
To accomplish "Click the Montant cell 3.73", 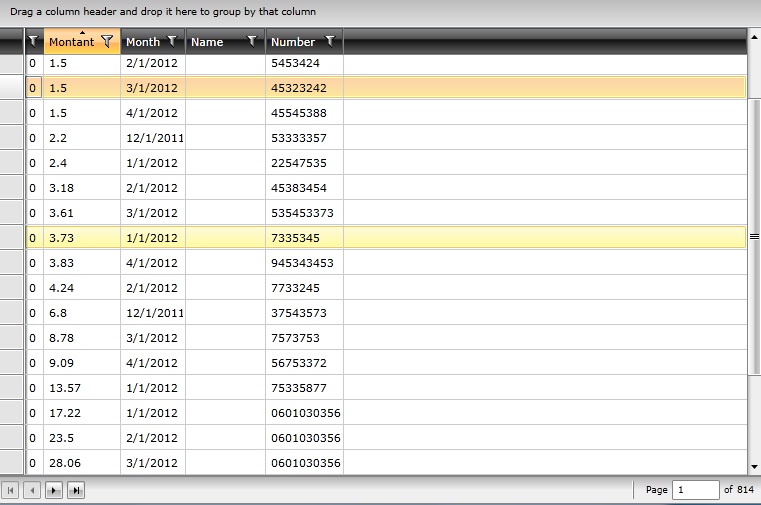I will (82, 238).
